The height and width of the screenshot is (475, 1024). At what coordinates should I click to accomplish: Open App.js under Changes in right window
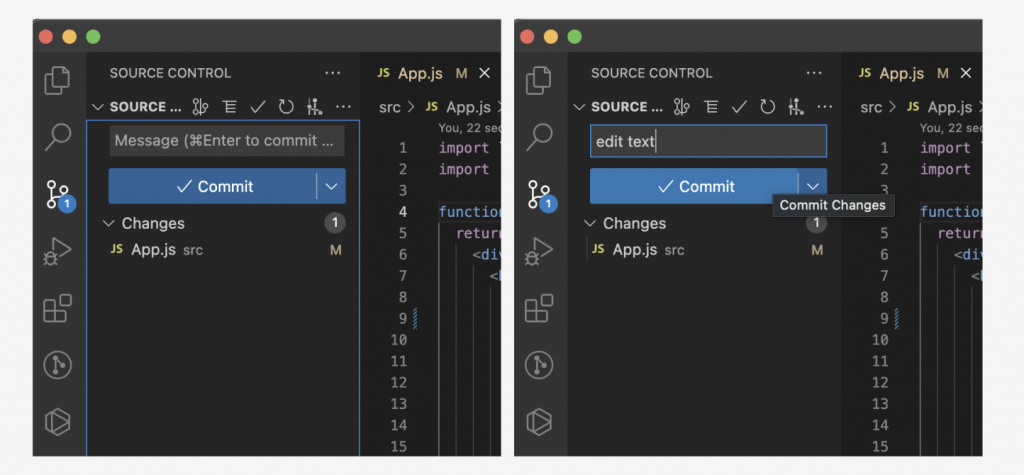[636, 249]
